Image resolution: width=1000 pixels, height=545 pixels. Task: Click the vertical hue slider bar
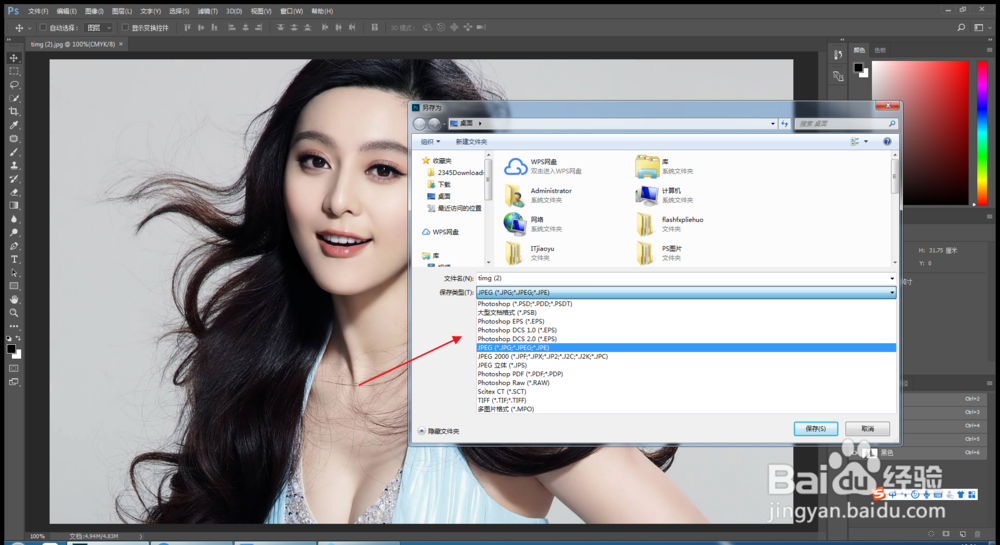tap(982, 133)
